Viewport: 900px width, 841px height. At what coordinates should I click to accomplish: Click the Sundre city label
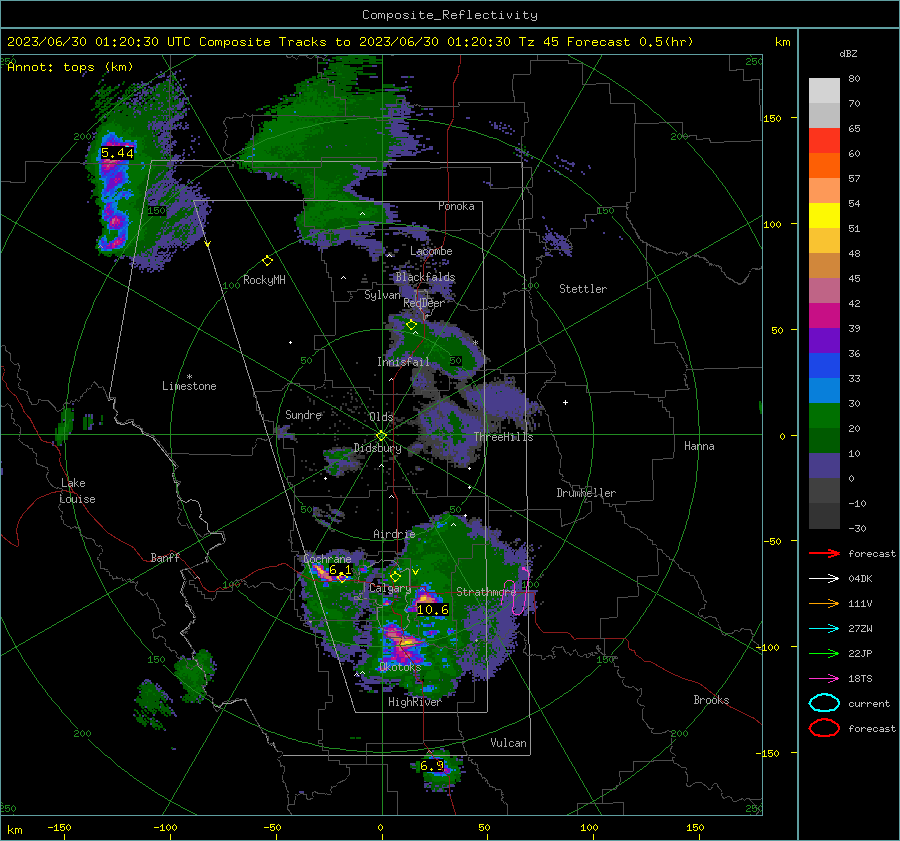(303, 415)
